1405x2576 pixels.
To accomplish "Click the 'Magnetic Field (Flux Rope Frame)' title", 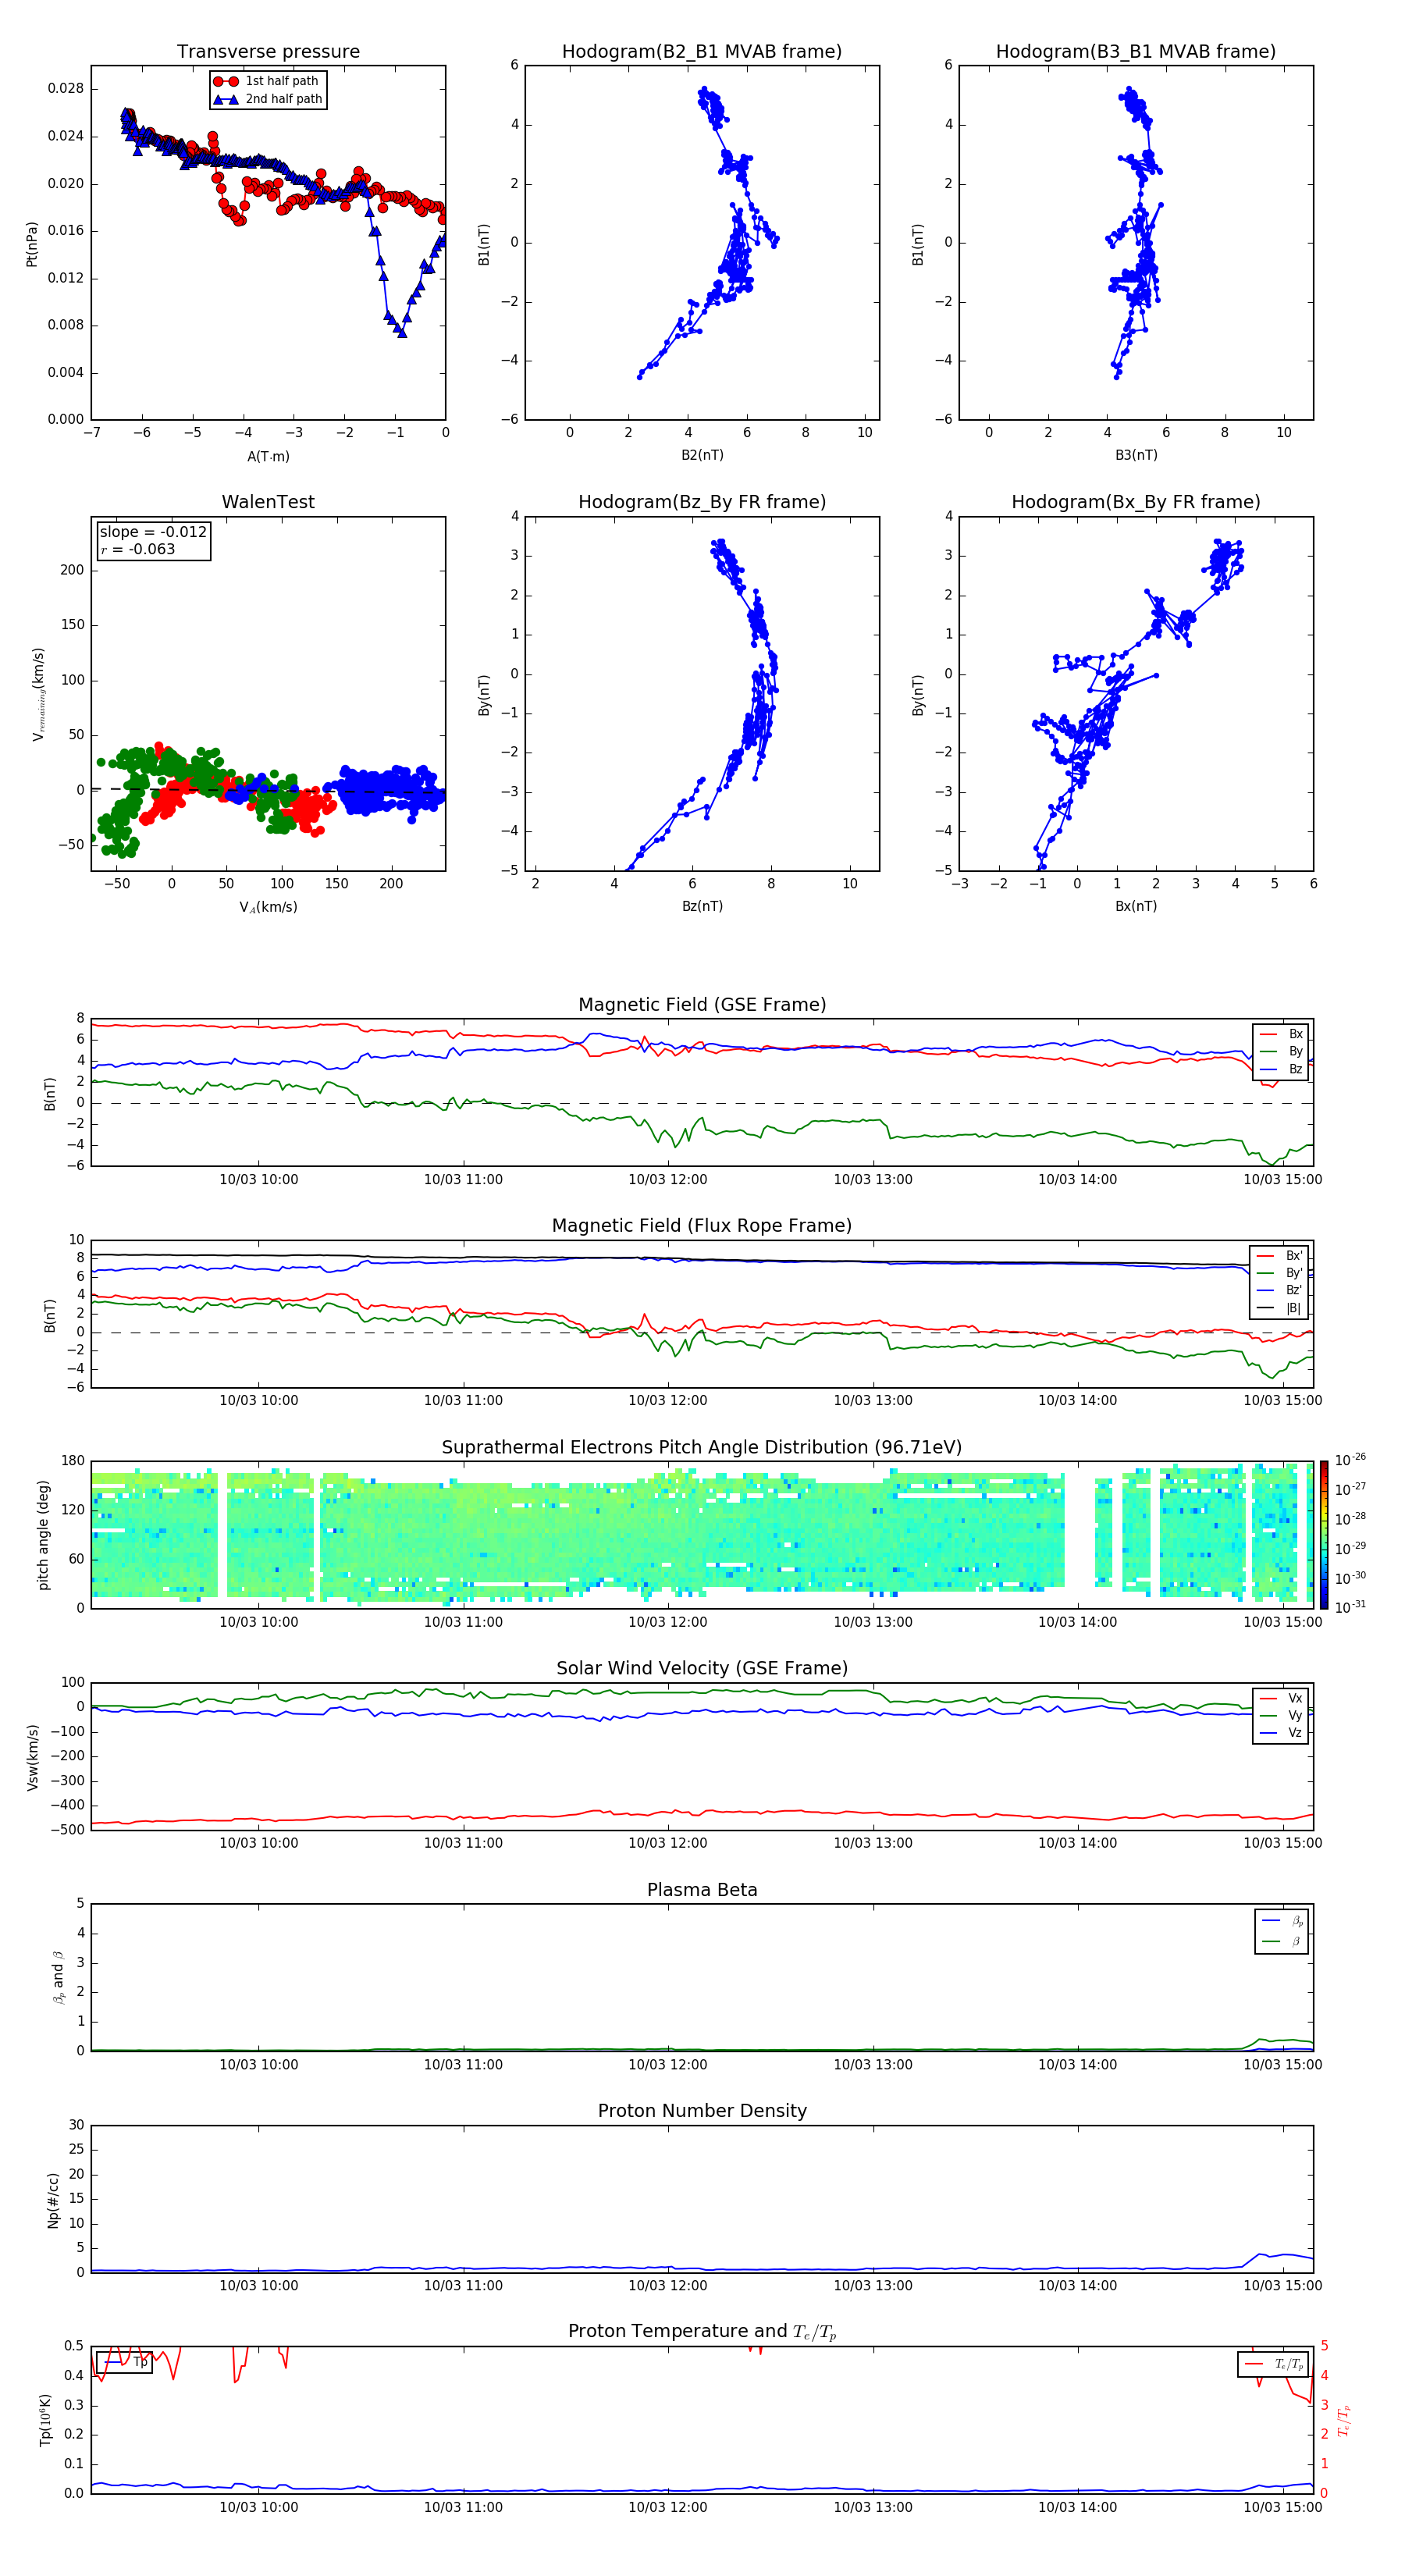I will (x=702, y=1226).
